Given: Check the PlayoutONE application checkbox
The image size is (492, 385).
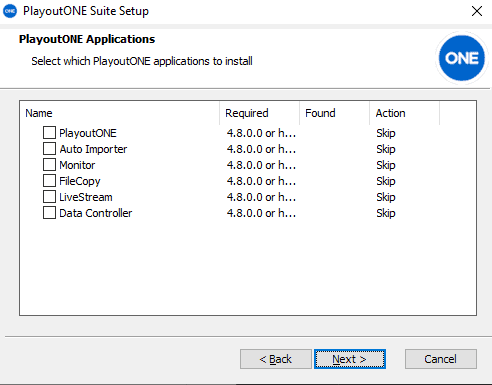Looking at the screenshot, I should (x=49, y=133).
